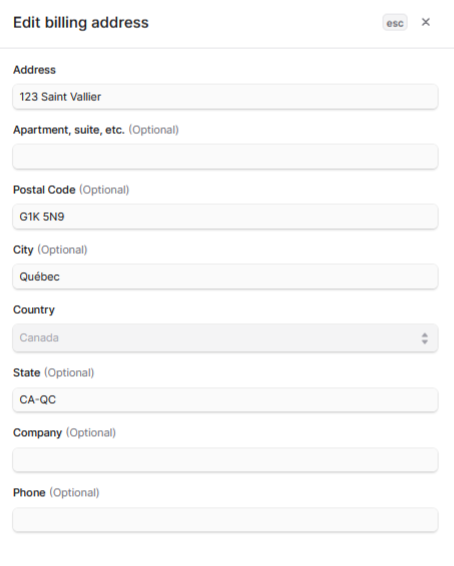The height and width of the screenshot is (566, 454).
Task: Click the esc keyboard shortcut badge
Action: coord(395,22)
